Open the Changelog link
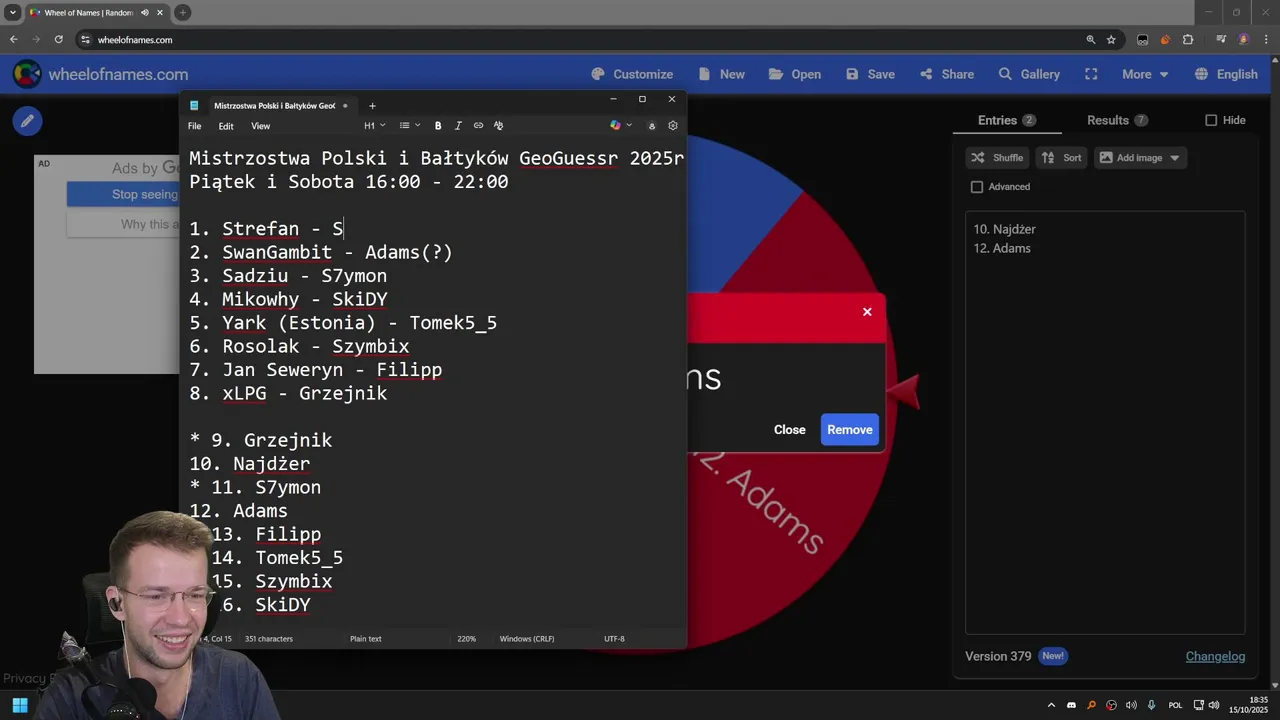 coord(1215,657)
